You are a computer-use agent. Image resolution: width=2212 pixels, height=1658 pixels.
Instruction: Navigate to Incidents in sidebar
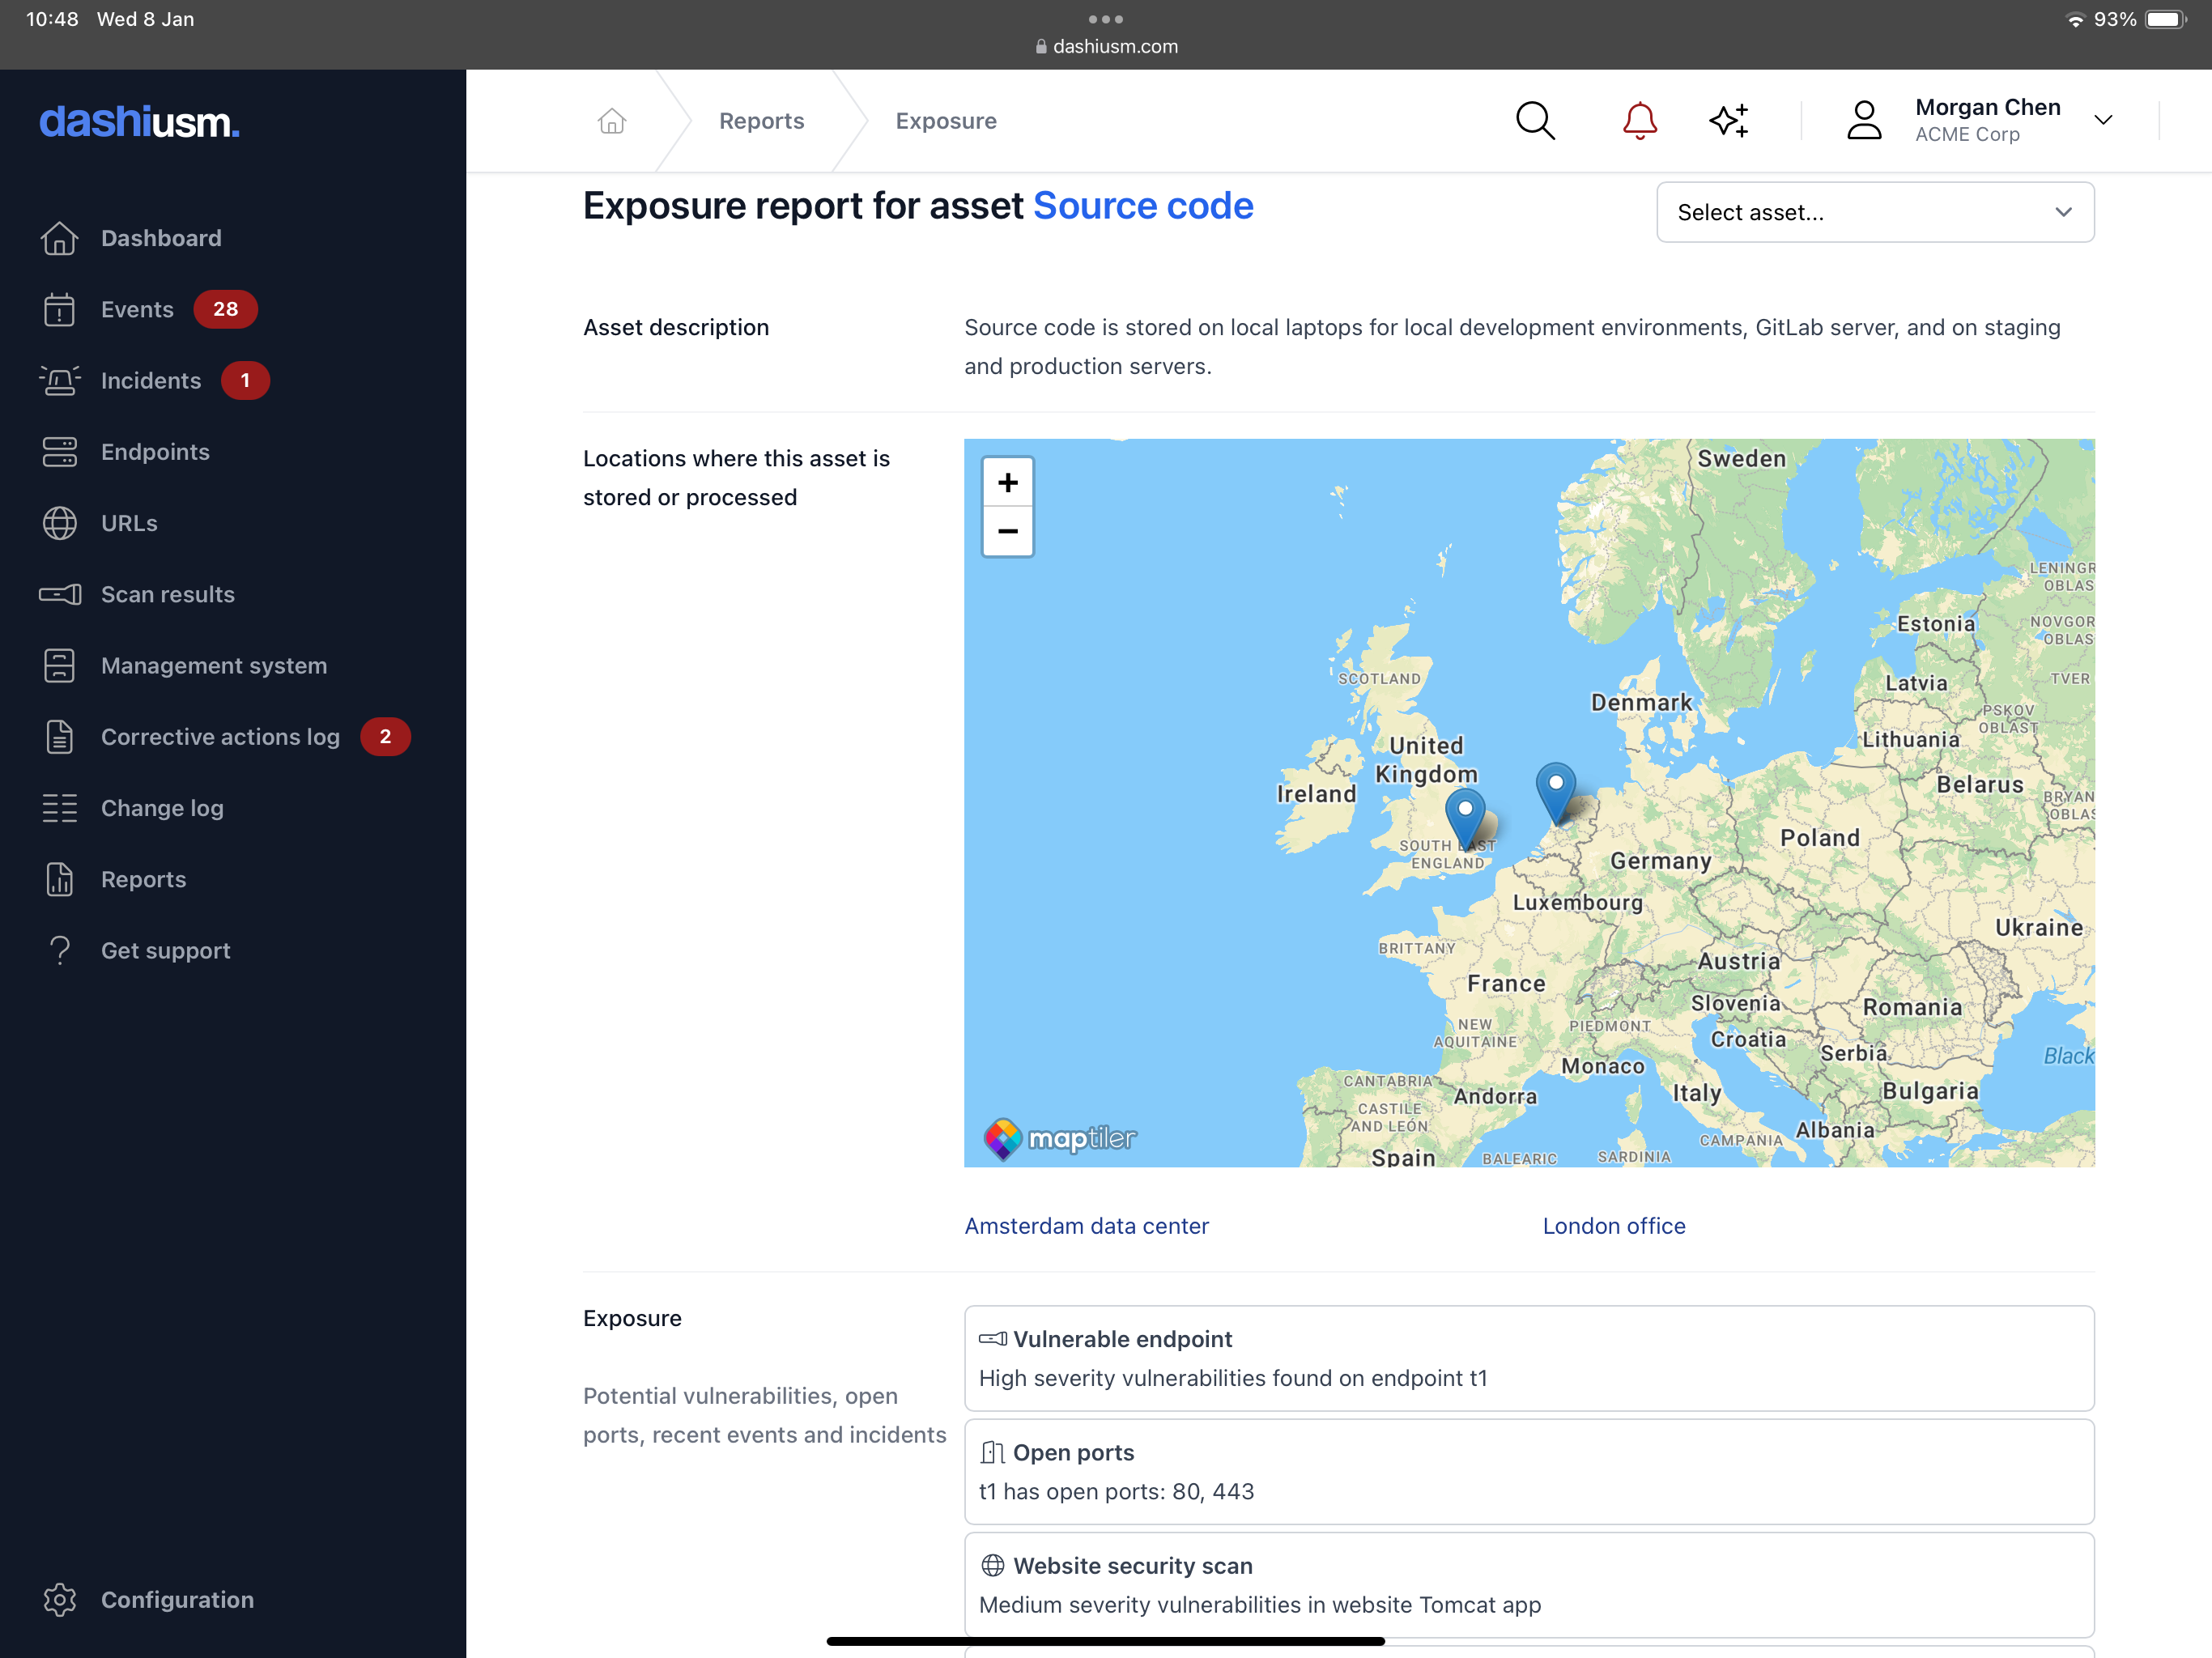(x=151, y=380)
